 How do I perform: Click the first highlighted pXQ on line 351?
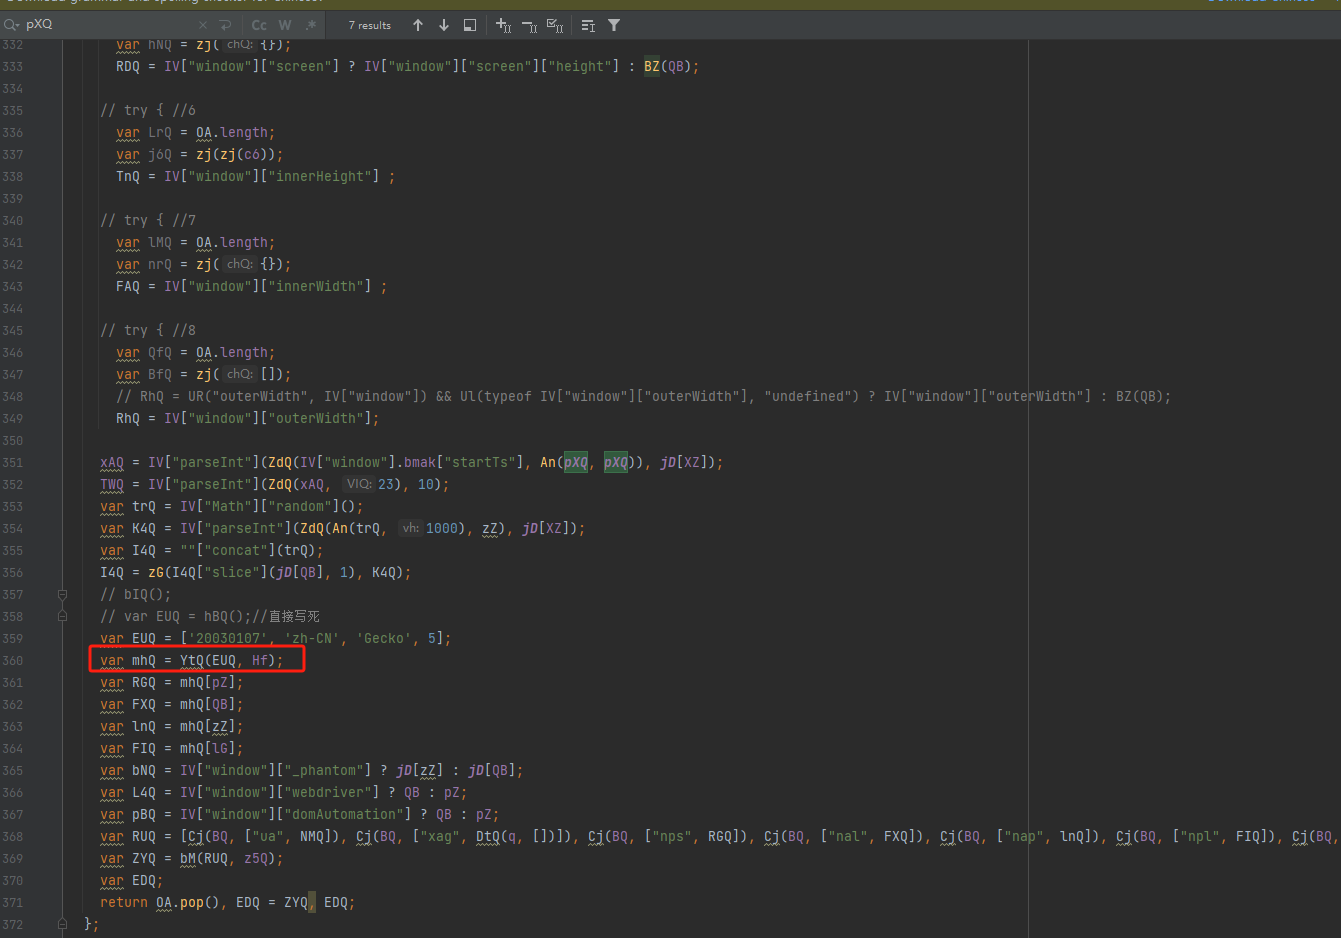point(576,462)
